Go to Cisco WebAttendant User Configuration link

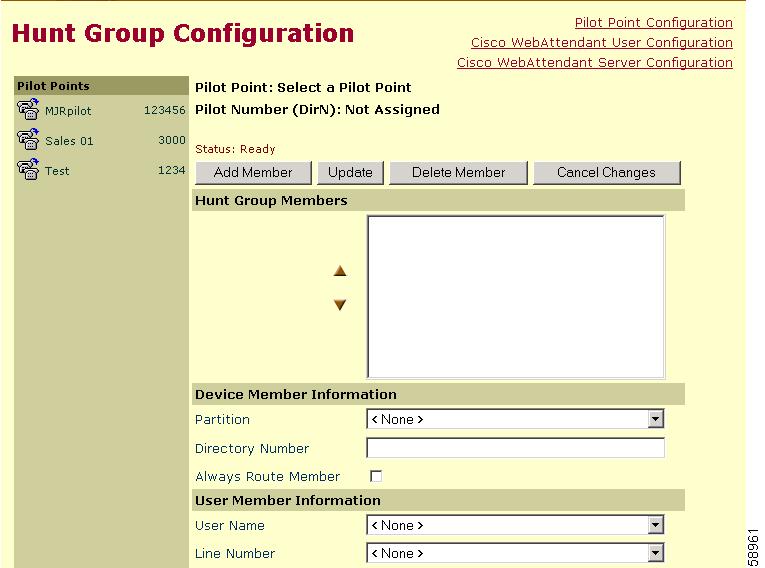pos(602,43)
